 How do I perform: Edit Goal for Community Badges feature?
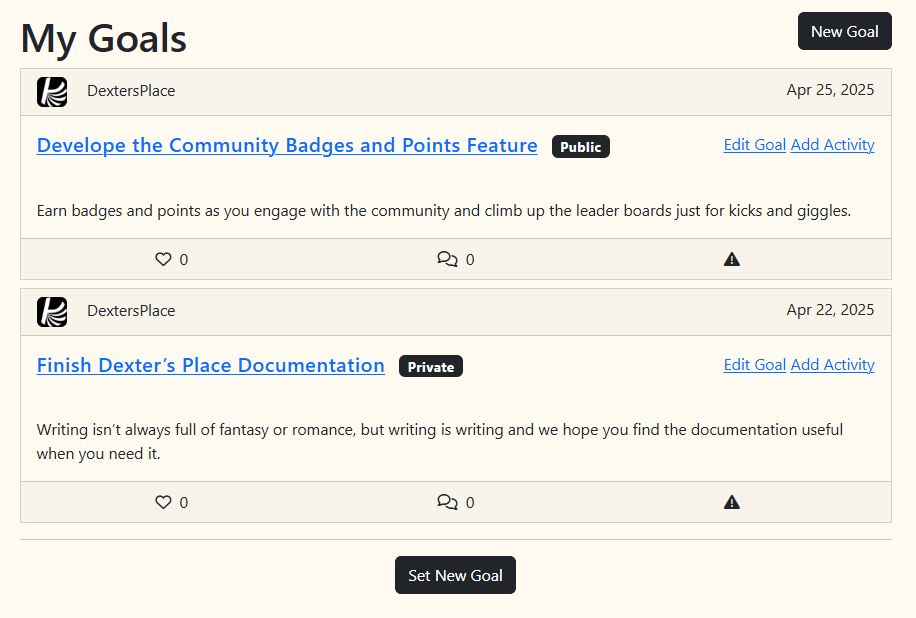point(754,145)
